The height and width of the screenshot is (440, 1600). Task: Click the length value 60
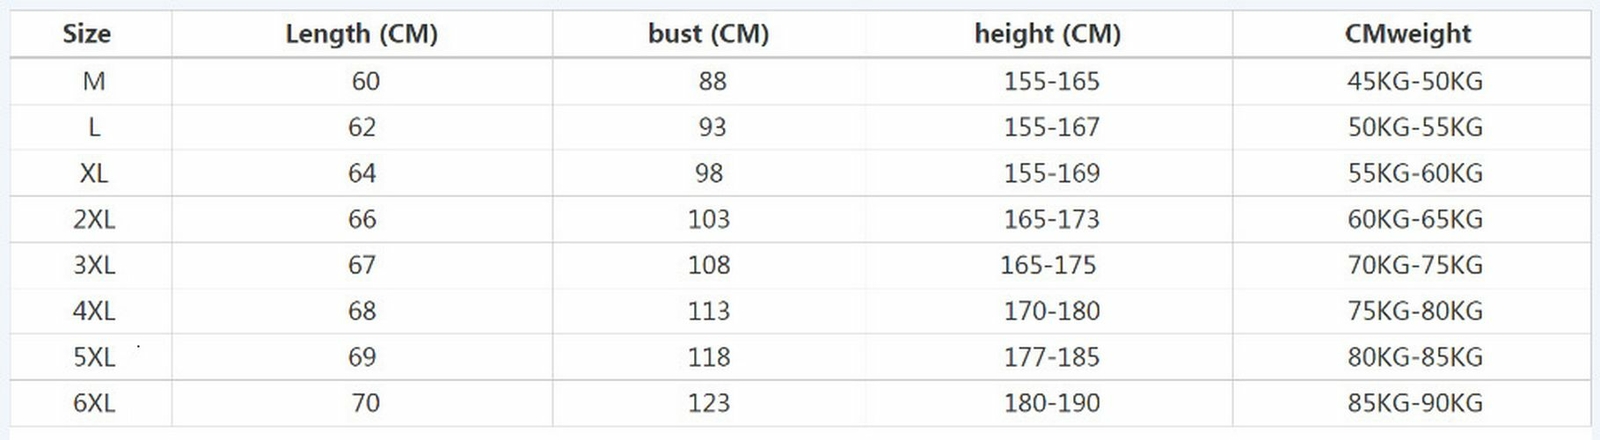[x=366, y=81]
